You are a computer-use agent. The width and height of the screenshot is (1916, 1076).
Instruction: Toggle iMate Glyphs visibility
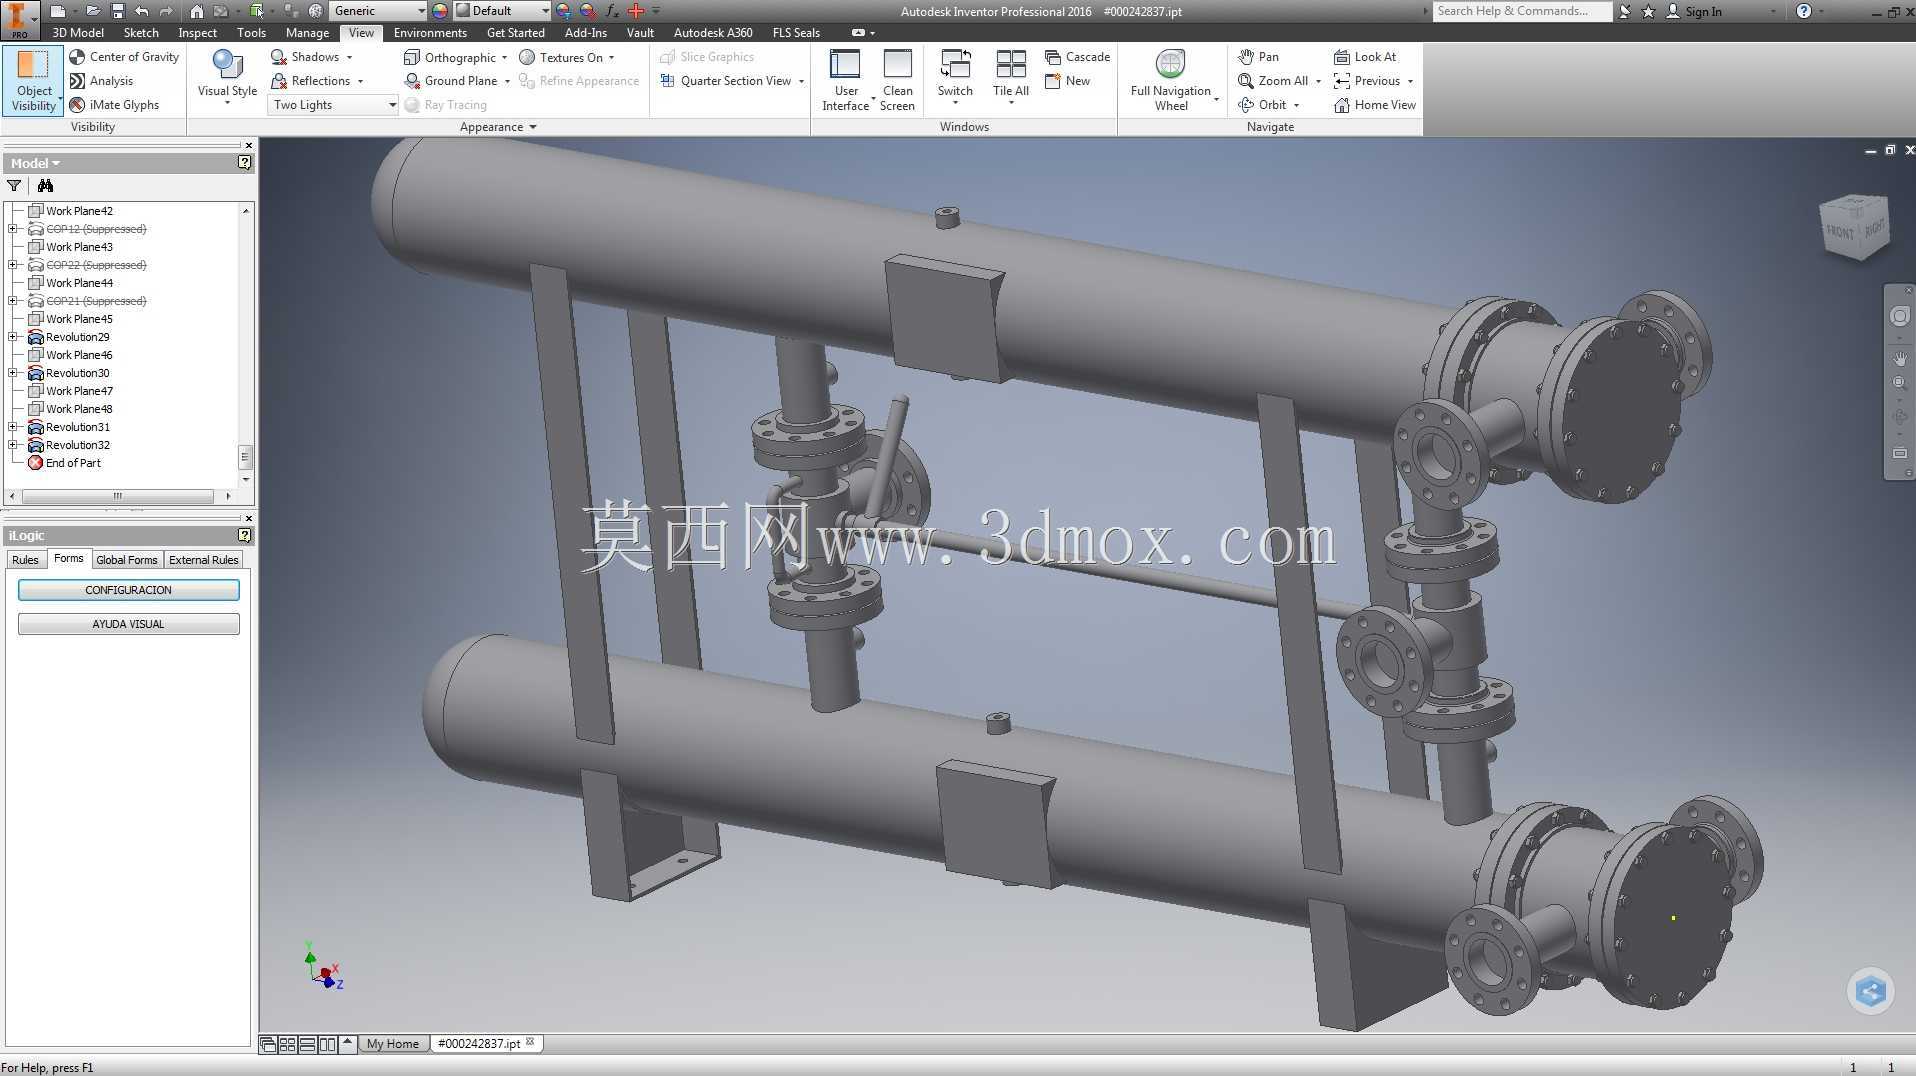pyautogui.click(x=114, y=105)
